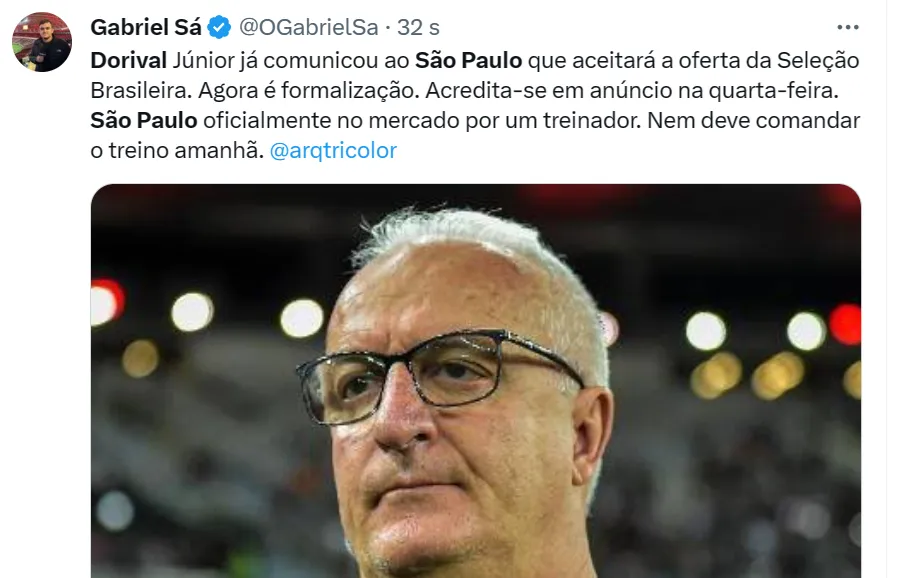Enlarge the attached photo of the coach
910x578 pixels.
coord(475,381)
